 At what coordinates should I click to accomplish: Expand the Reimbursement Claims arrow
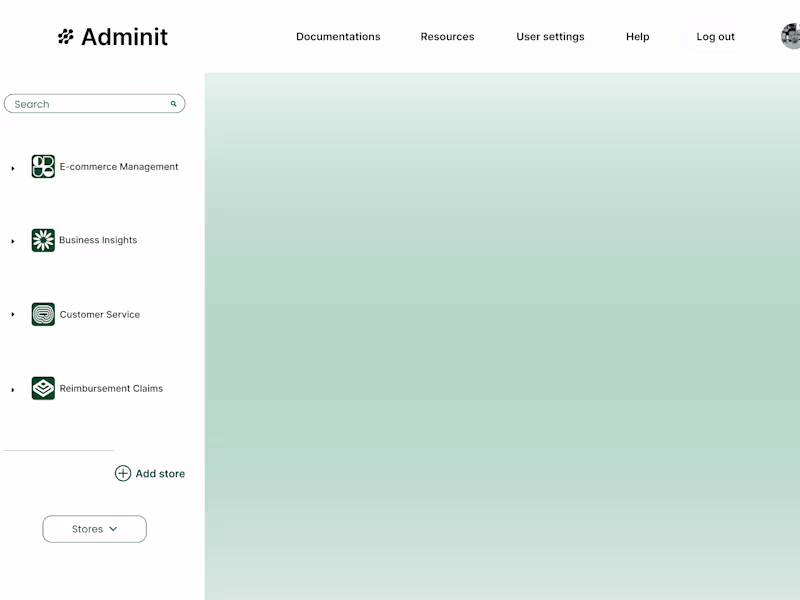click(x=13, y=390)
